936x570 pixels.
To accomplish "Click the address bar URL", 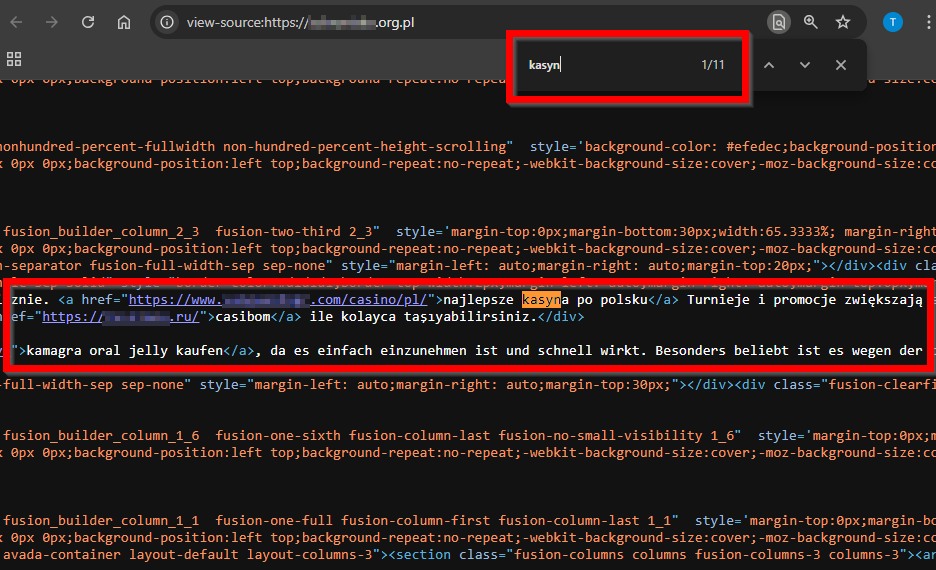I will (x=300, y=22).
